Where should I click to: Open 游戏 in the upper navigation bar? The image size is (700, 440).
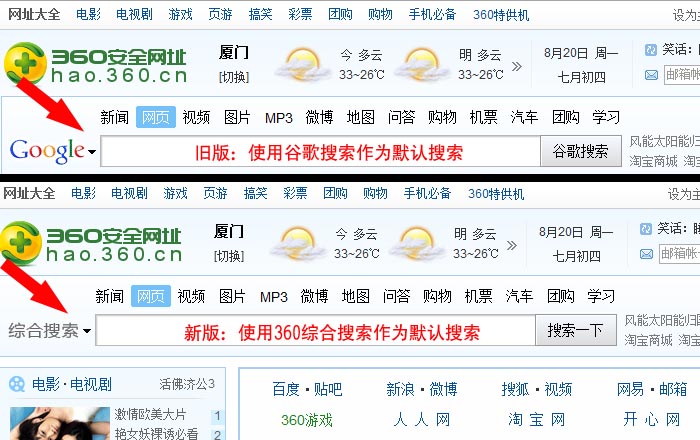[180, 14]
